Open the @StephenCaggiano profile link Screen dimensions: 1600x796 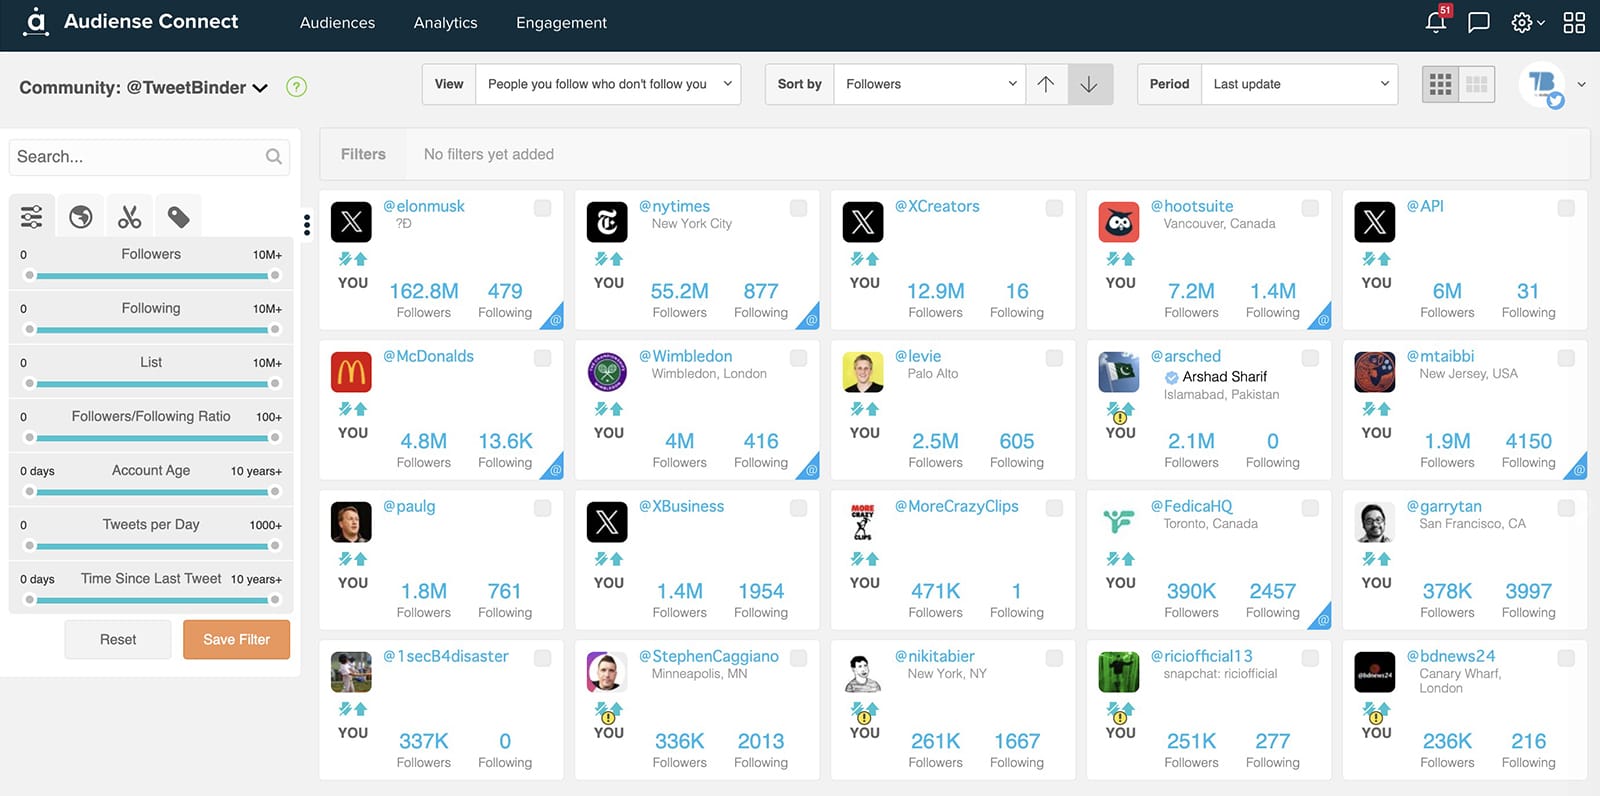coord(709,656)
